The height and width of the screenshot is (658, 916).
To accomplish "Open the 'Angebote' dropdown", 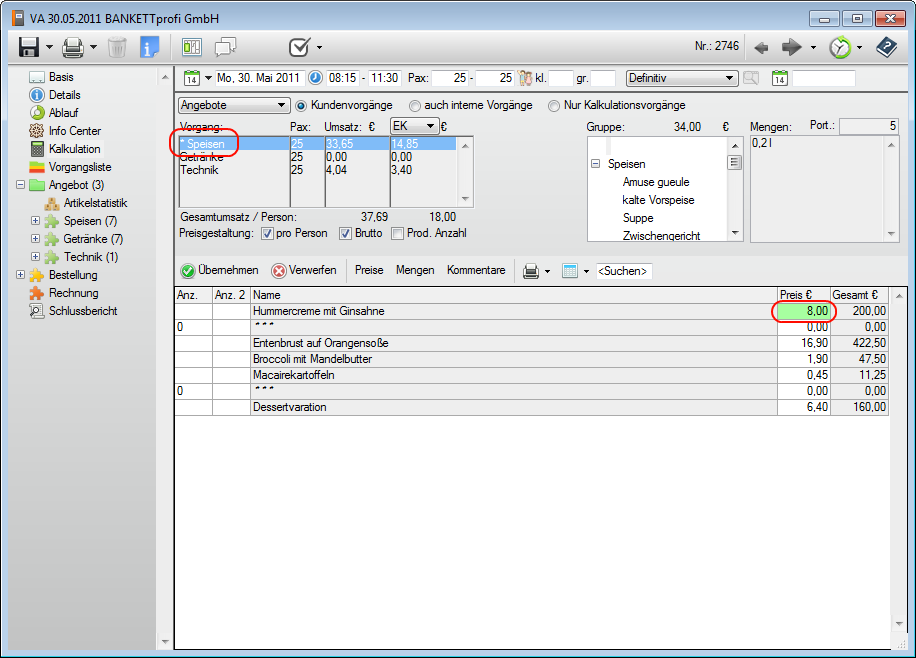I will pos(233,105).
